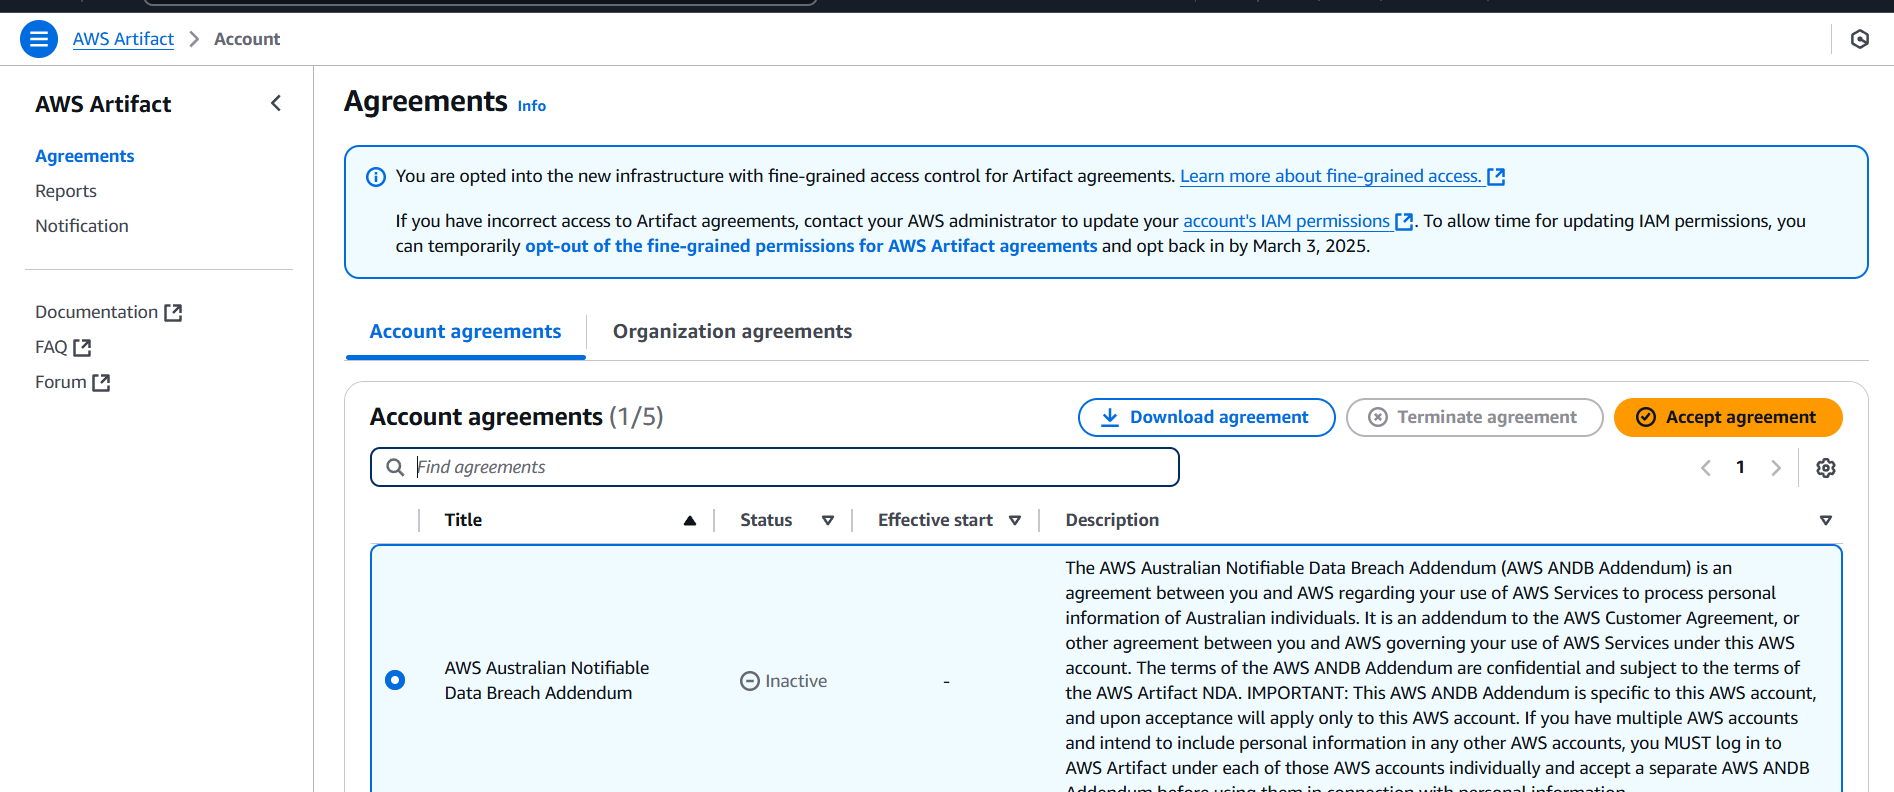Screen dimensions: 1894x792
Task: Focus the Find agreements search field
Action: tap(775, 467)
